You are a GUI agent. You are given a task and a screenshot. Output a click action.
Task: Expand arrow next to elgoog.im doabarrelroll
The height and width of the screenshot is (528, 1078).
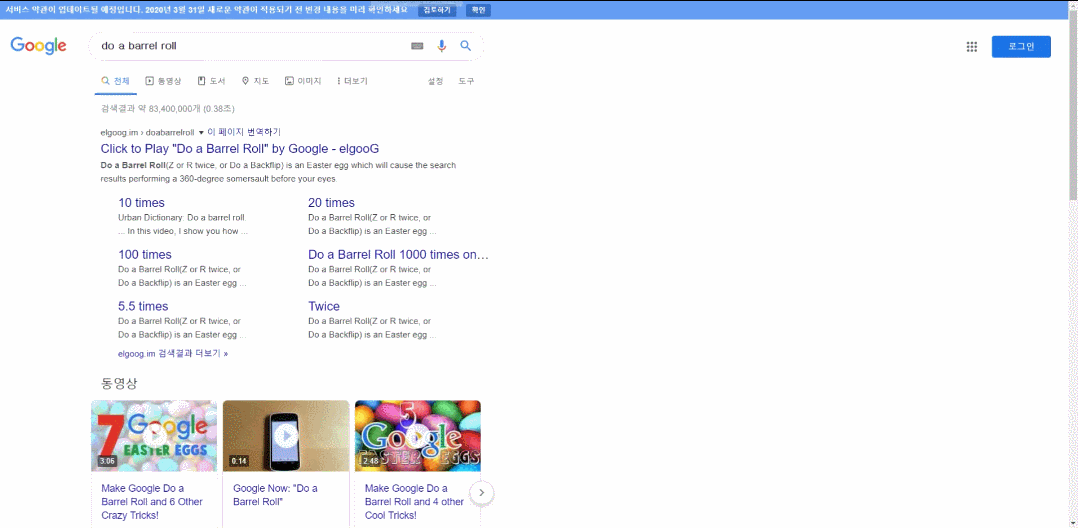201,132
